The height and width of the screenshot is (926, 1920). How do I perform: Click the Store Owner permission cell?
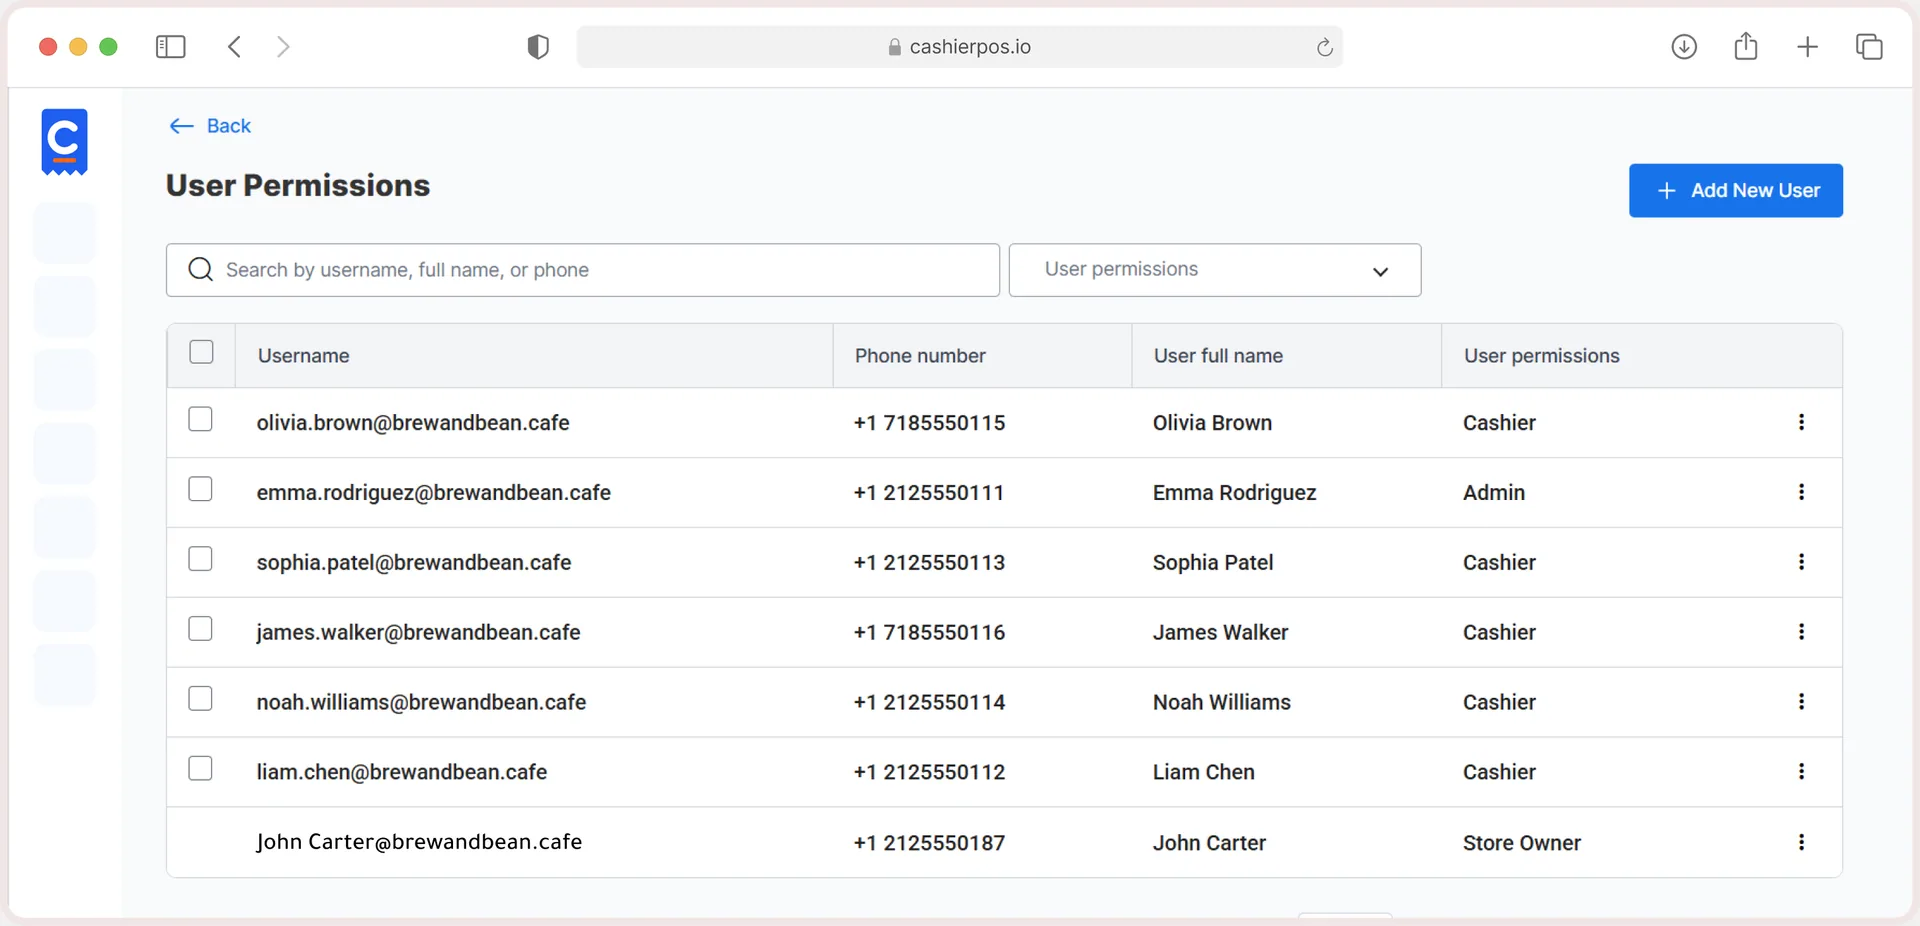(1522, 843)
